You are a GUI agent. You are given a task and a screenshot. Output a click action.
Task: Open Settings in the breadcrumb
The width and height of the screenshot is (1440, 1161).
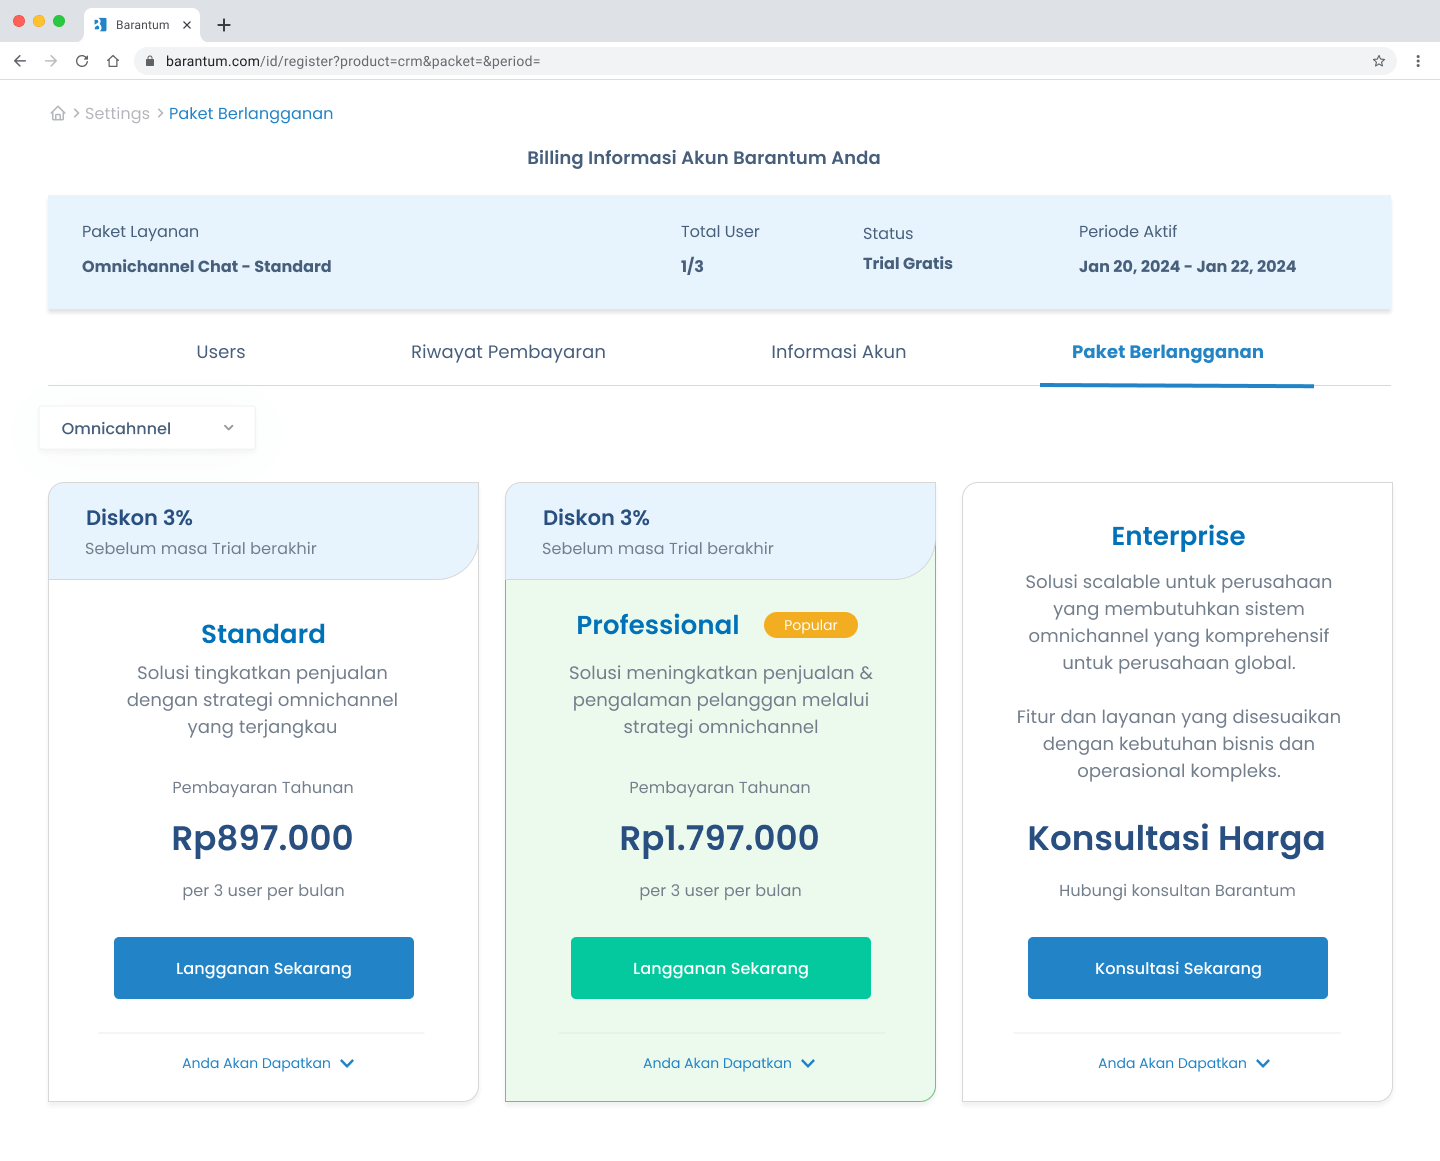click(x=117, y=114)
